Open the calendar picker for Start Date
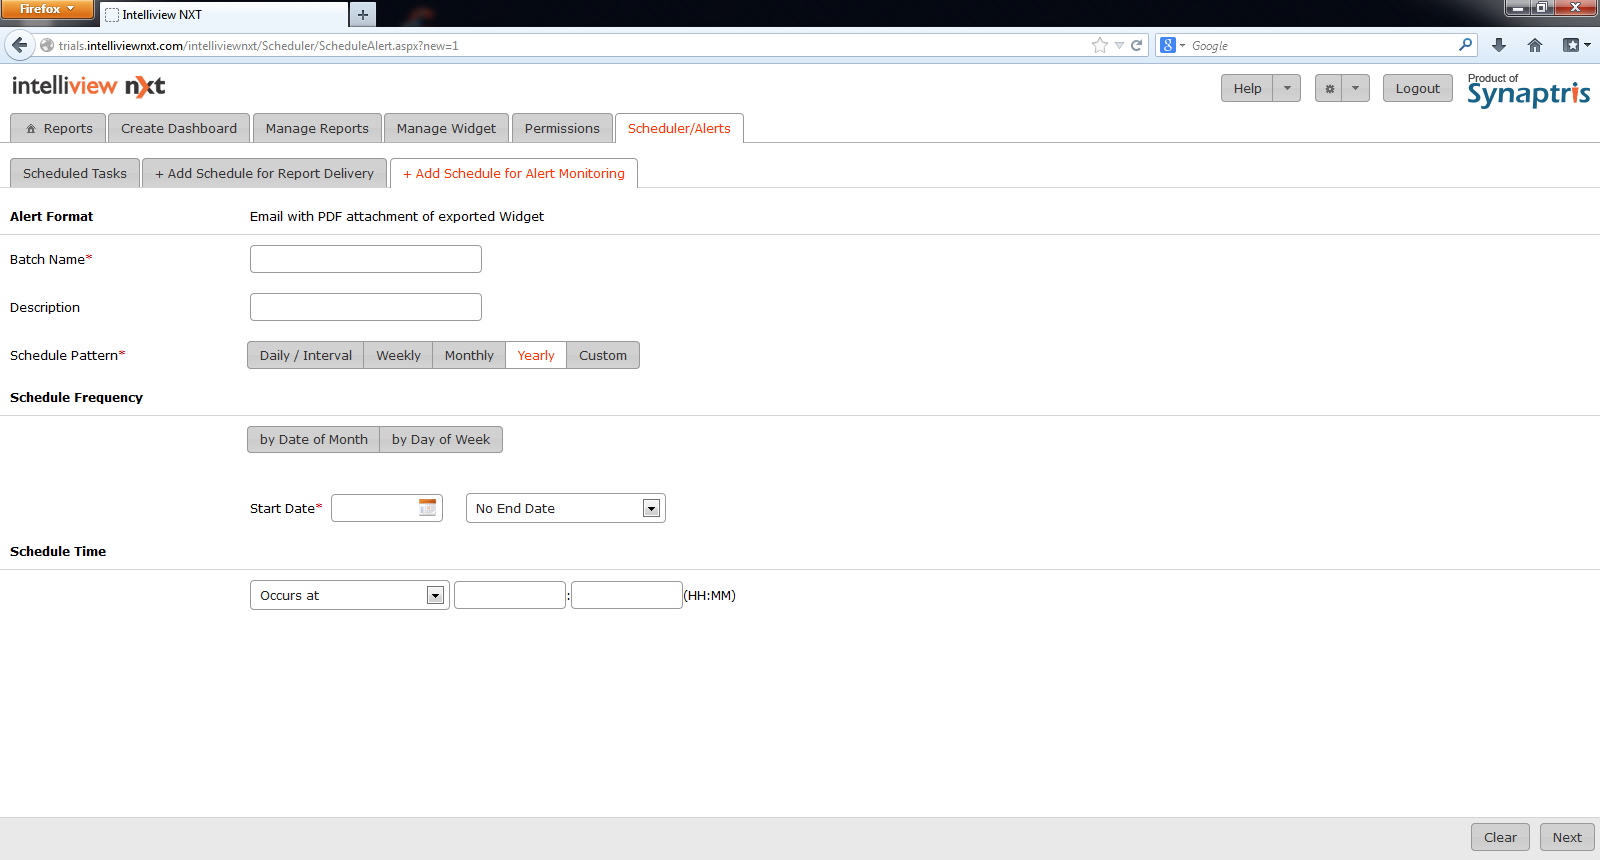Viewport: 1600px width, 860px height. click(427, 507)
